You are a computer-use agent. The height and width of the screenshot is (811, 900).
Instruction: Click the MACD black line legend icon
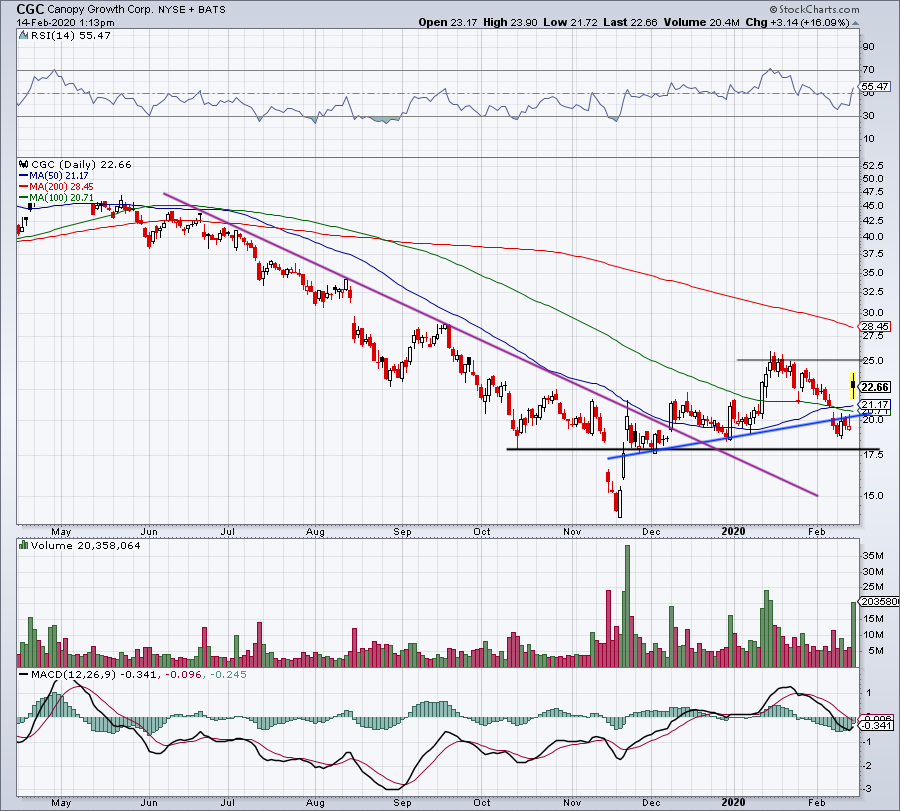point(24,674)
